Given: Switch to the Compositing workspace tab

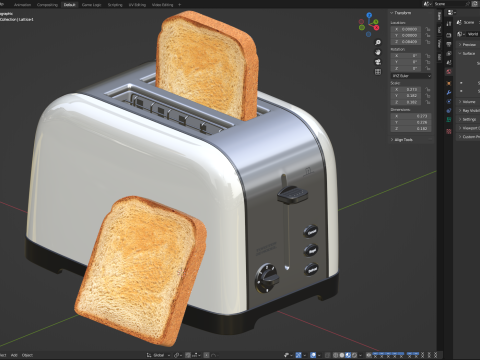Looking at the screenshot, I should [x=47, y=5].
